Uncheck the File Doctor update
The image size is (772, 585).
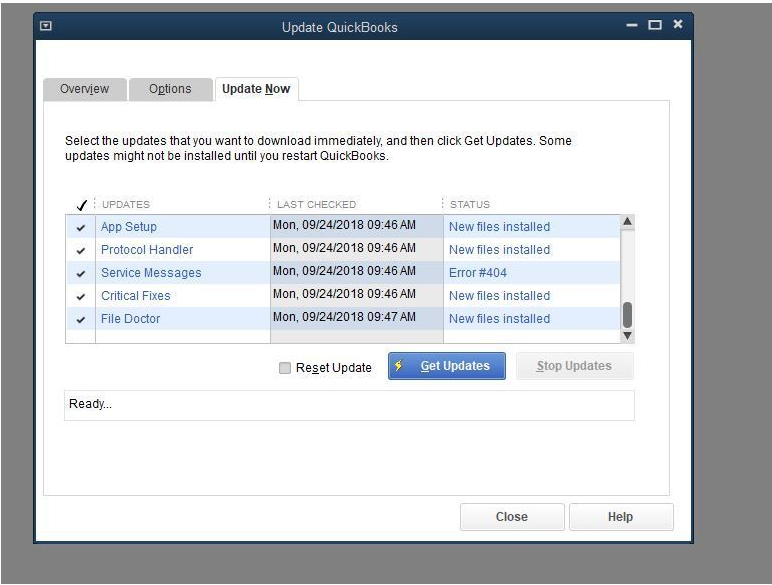coord(81,320)
